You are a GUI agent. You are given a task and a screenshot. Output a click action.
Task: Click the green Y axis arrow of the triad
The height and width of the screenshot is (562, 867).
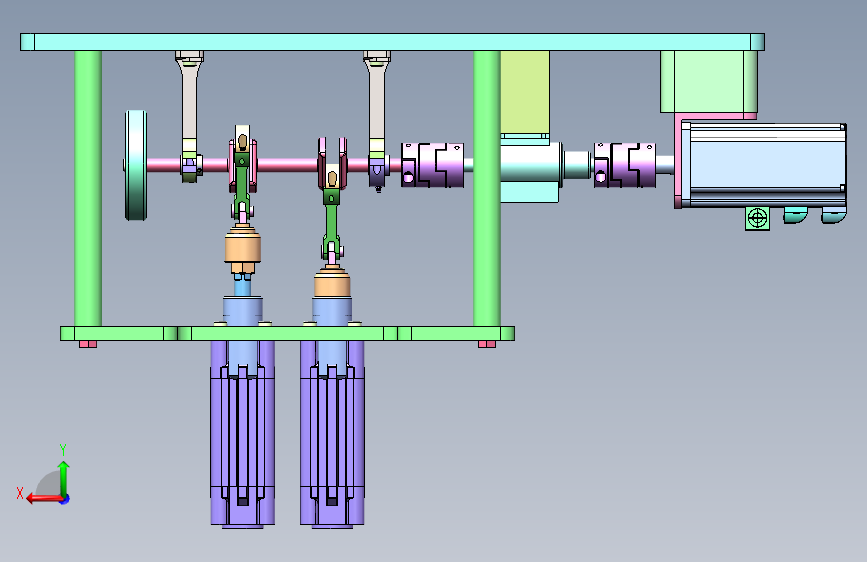[x=64, y=479]
